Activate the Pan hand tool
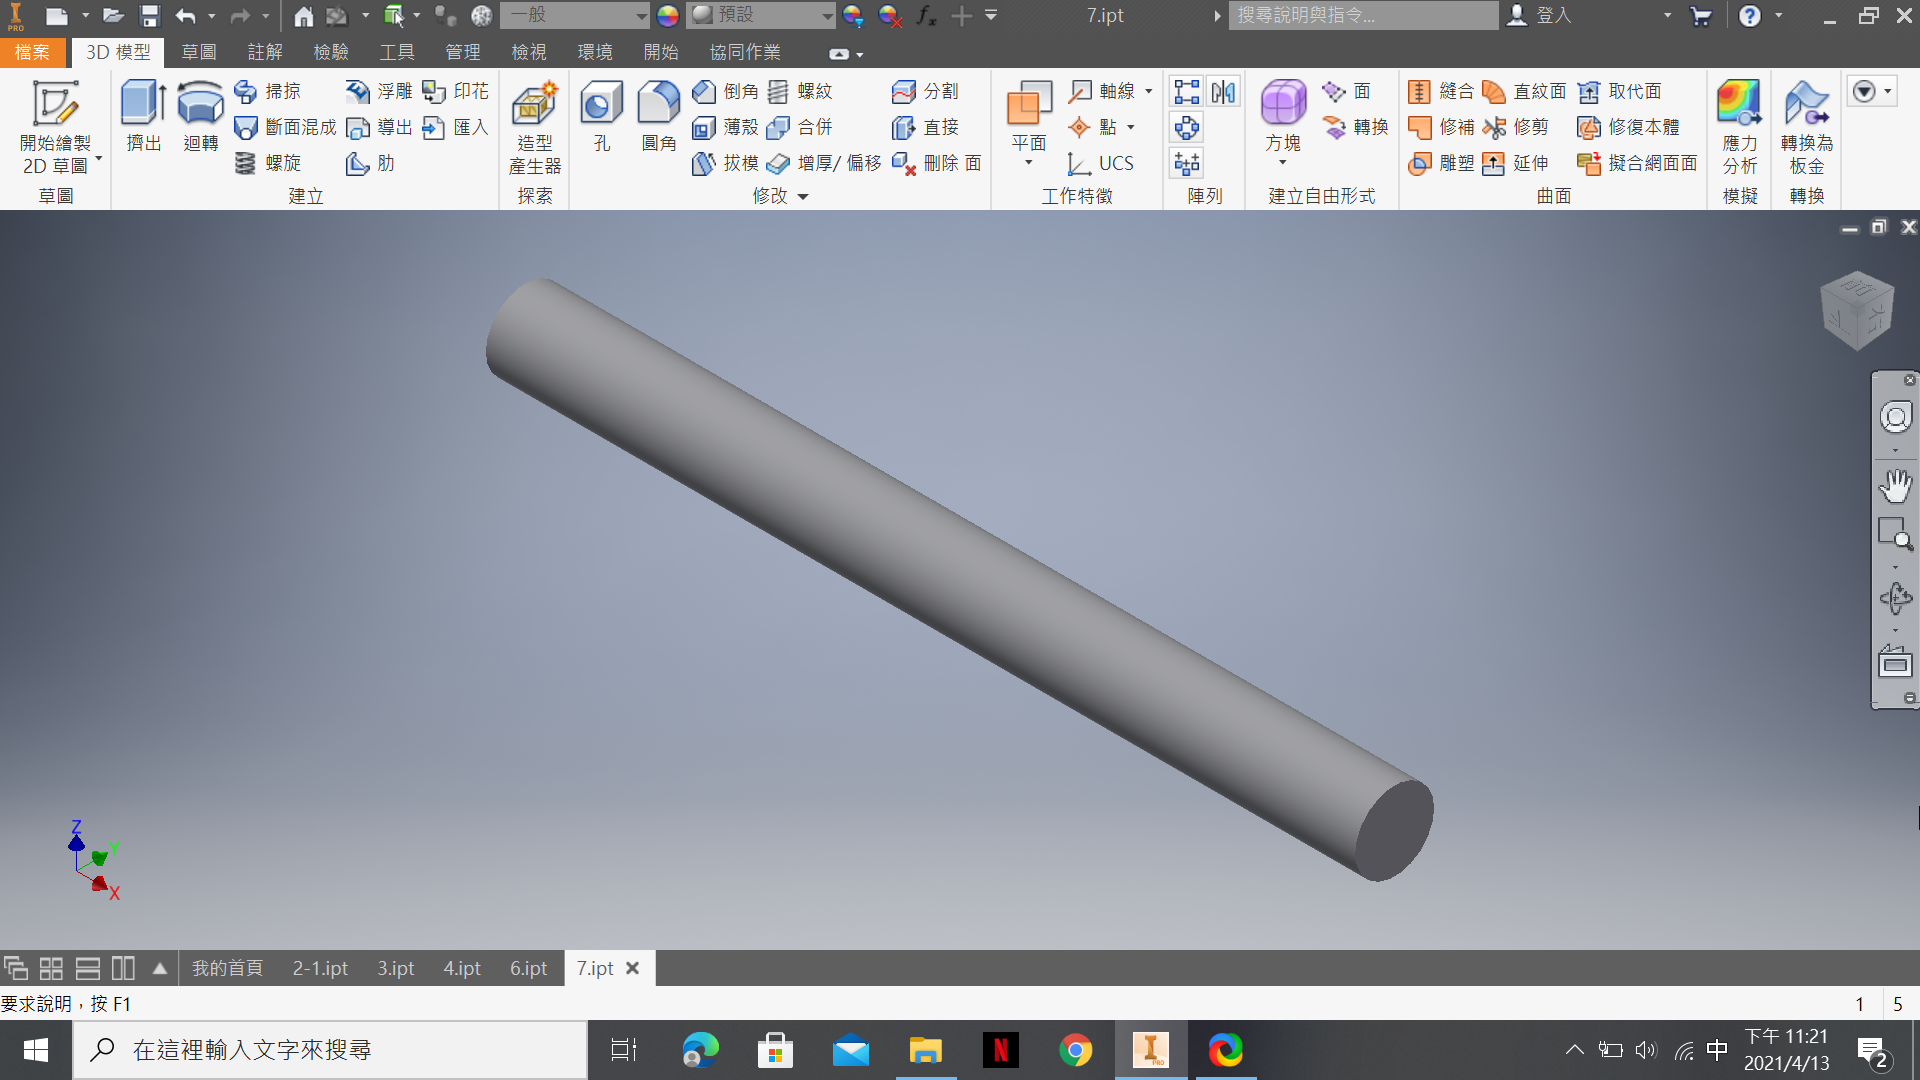1920x1080 pixels. pyautogui.click(x=1895, y=486)
